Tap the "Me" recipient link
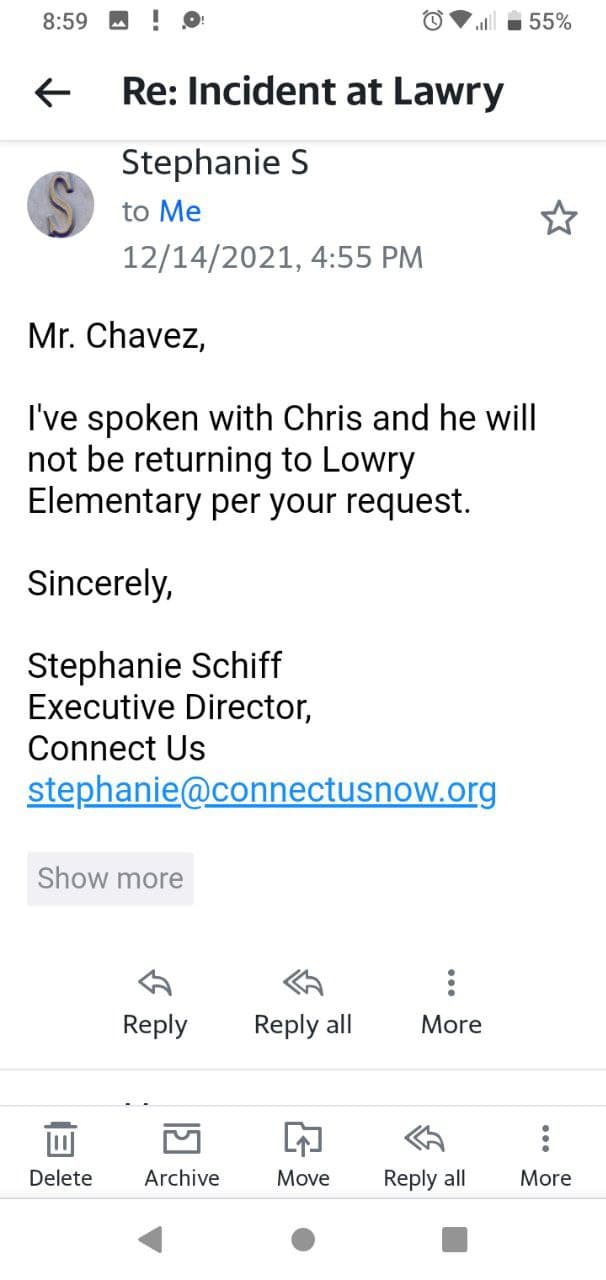Image resolution: width=606 pixels, height=1280 pixels. tap(180, 211)
